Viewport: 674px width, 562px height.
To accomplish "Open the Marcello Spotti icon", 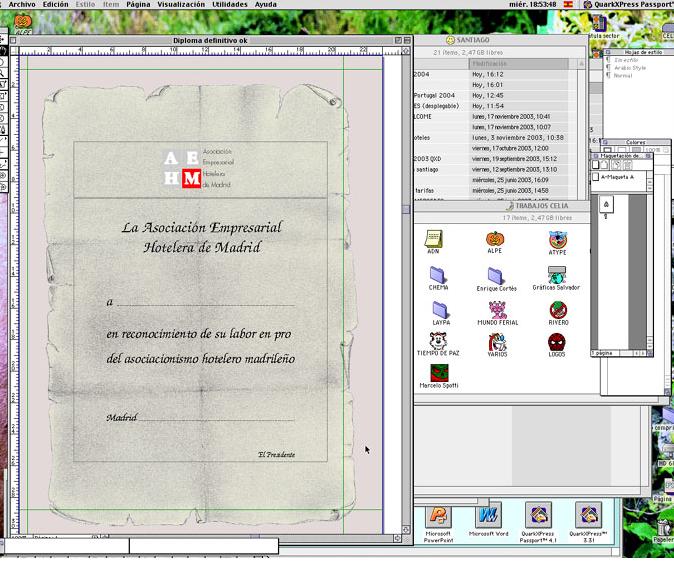I will pyautogui.click(x=439, y=376).
